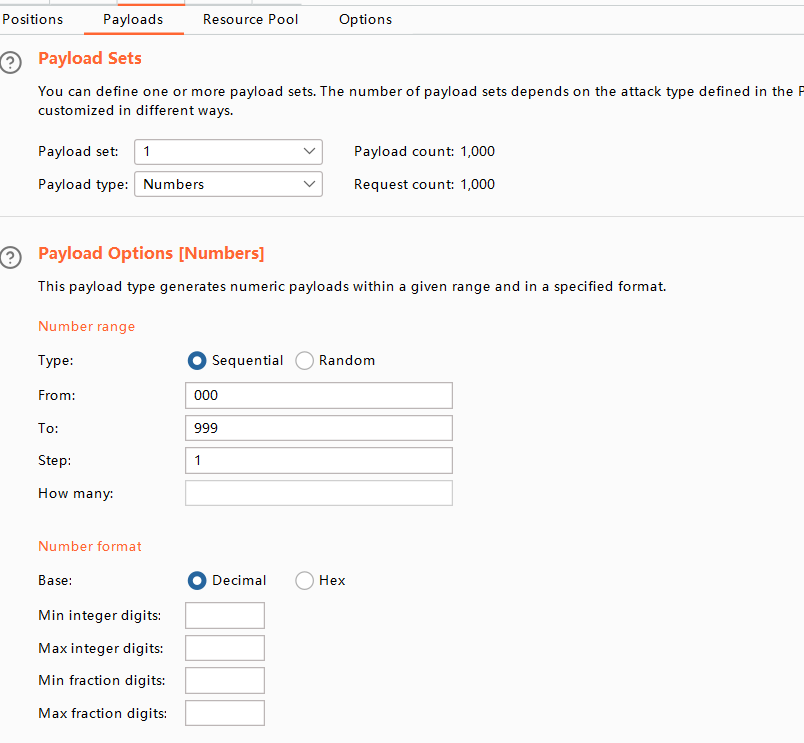Open help for Payload Sets section
The image size is (804, 743).
11,62
